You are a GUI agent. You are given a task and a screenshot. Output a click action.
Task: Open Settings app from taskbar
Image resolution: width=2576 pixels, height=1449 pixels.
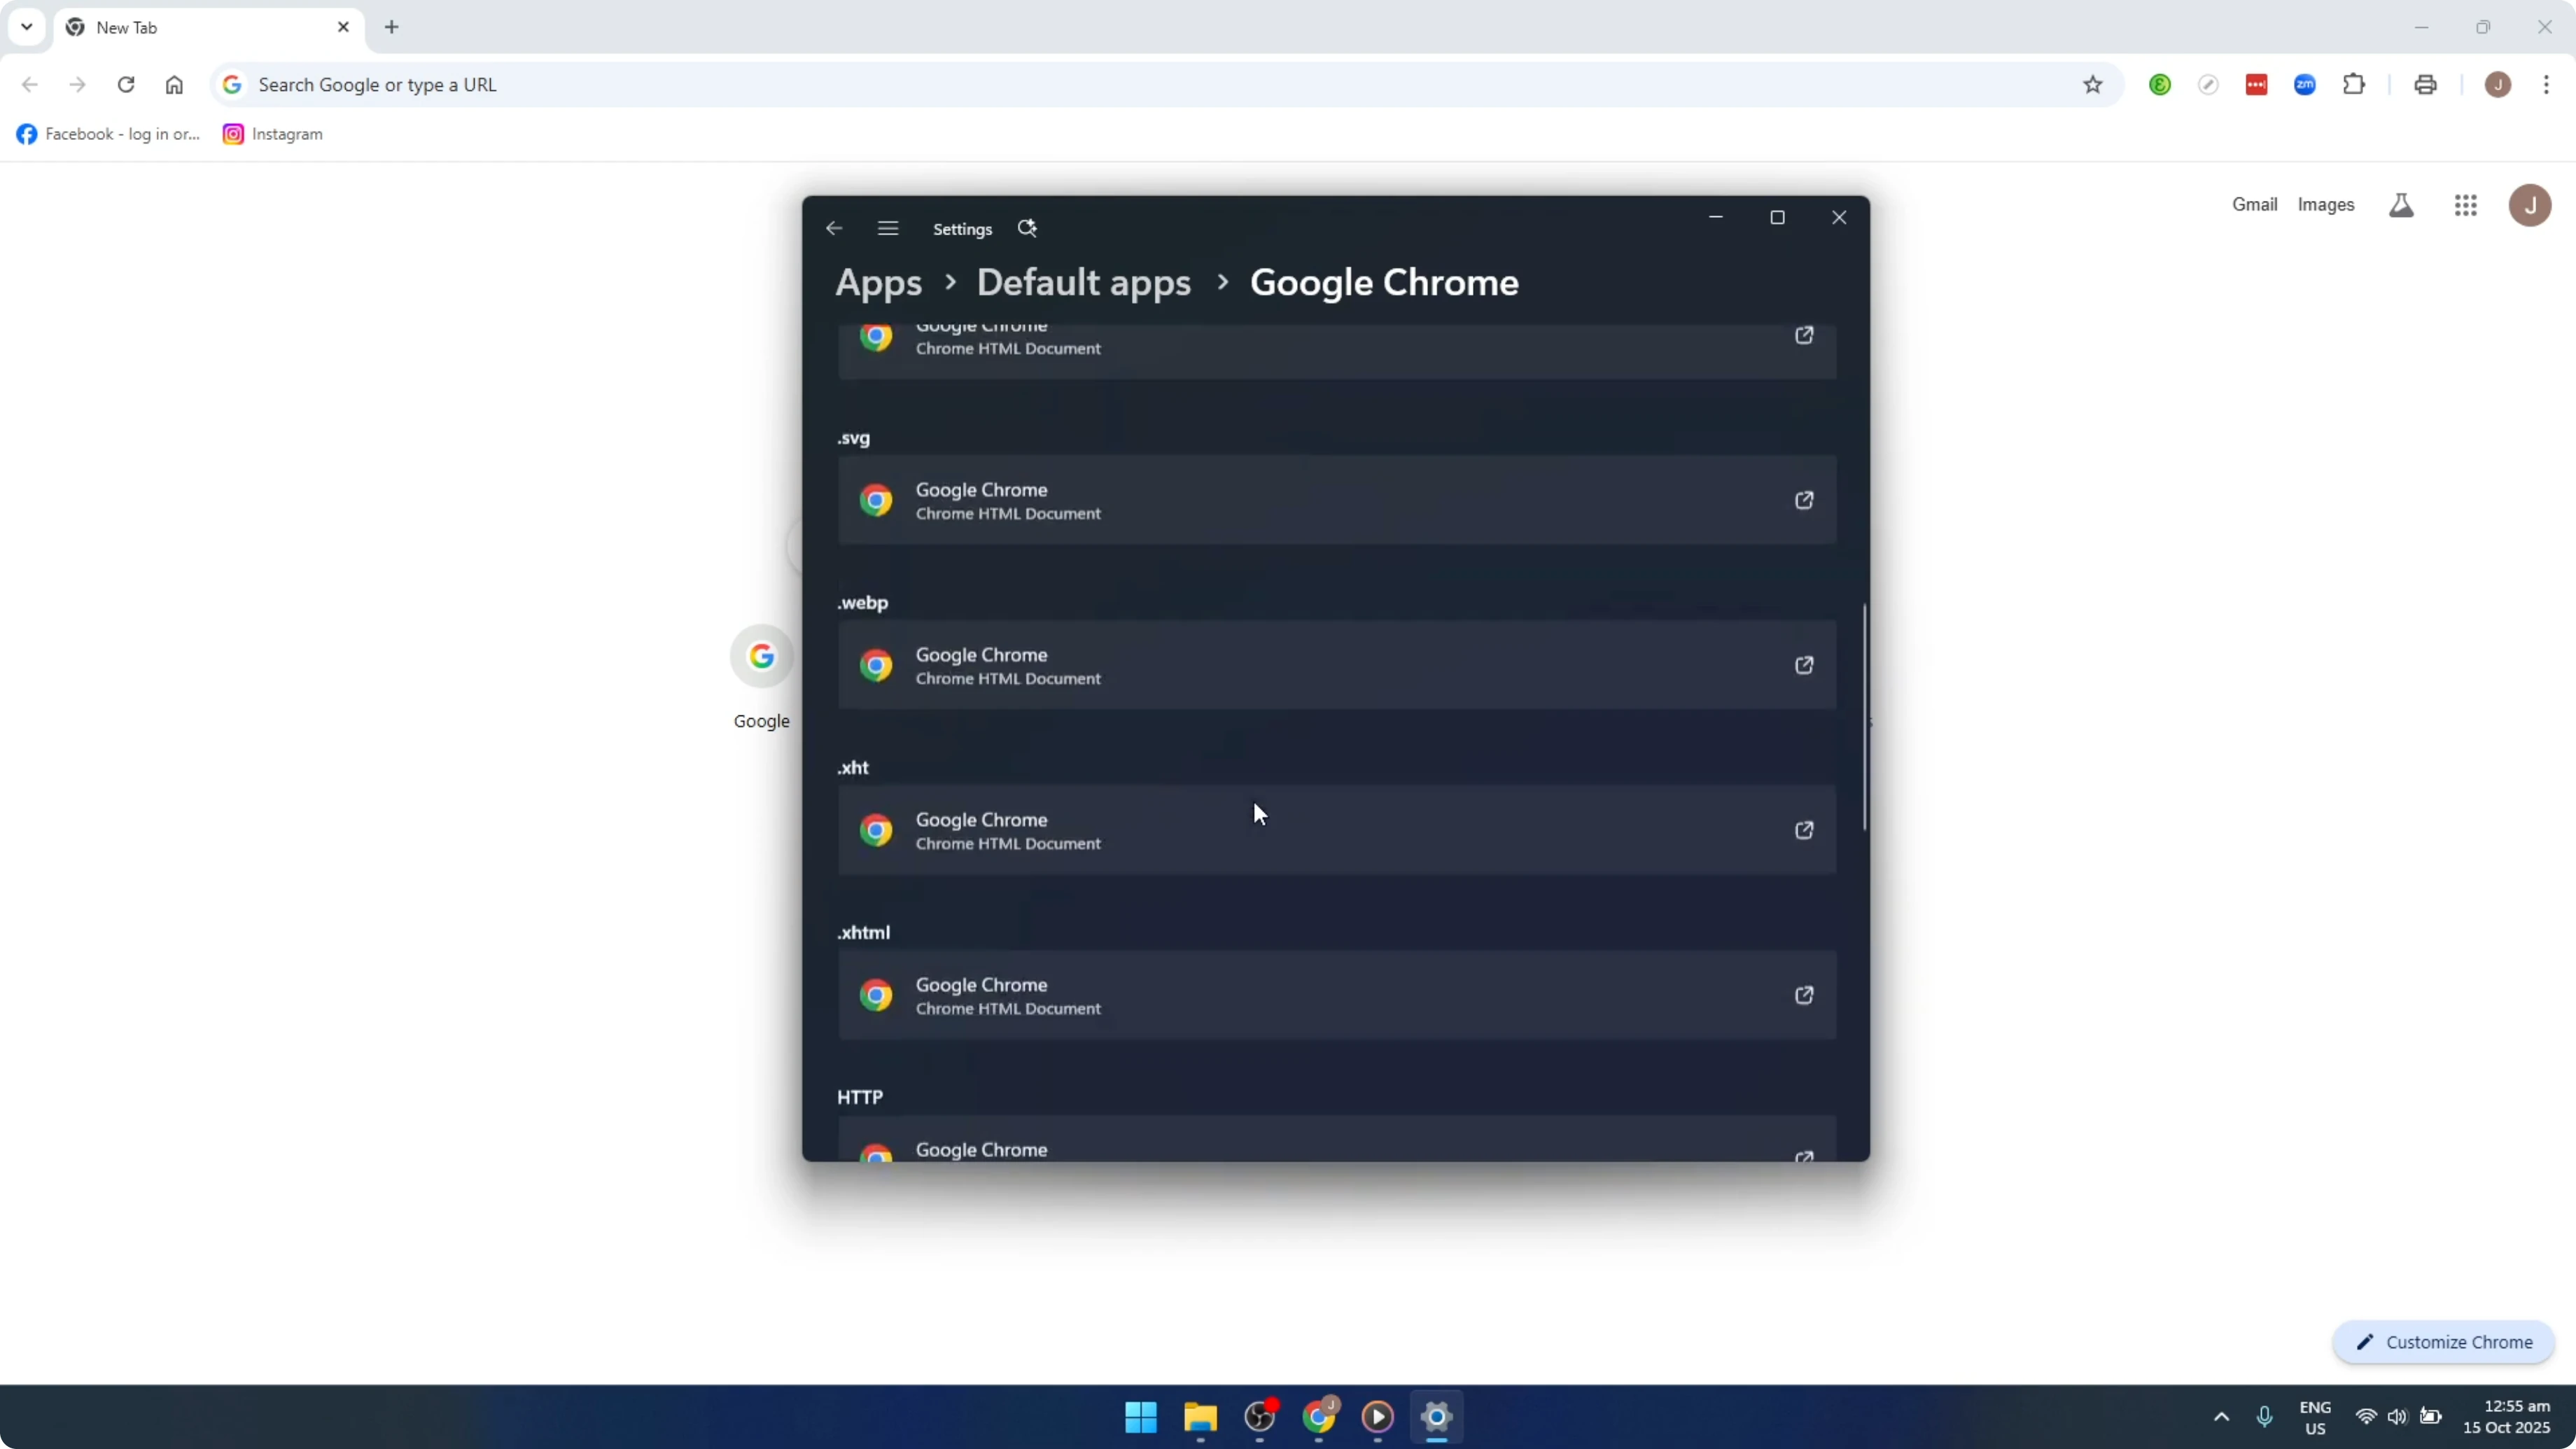click(1437, 1417)
